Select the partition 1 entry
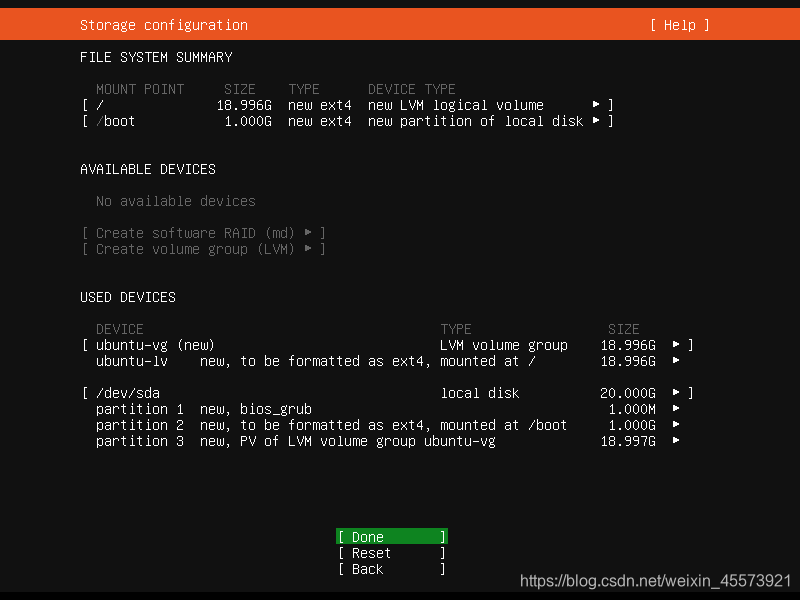800x600 pixels. pyautogui.click(x=140, y=409)
